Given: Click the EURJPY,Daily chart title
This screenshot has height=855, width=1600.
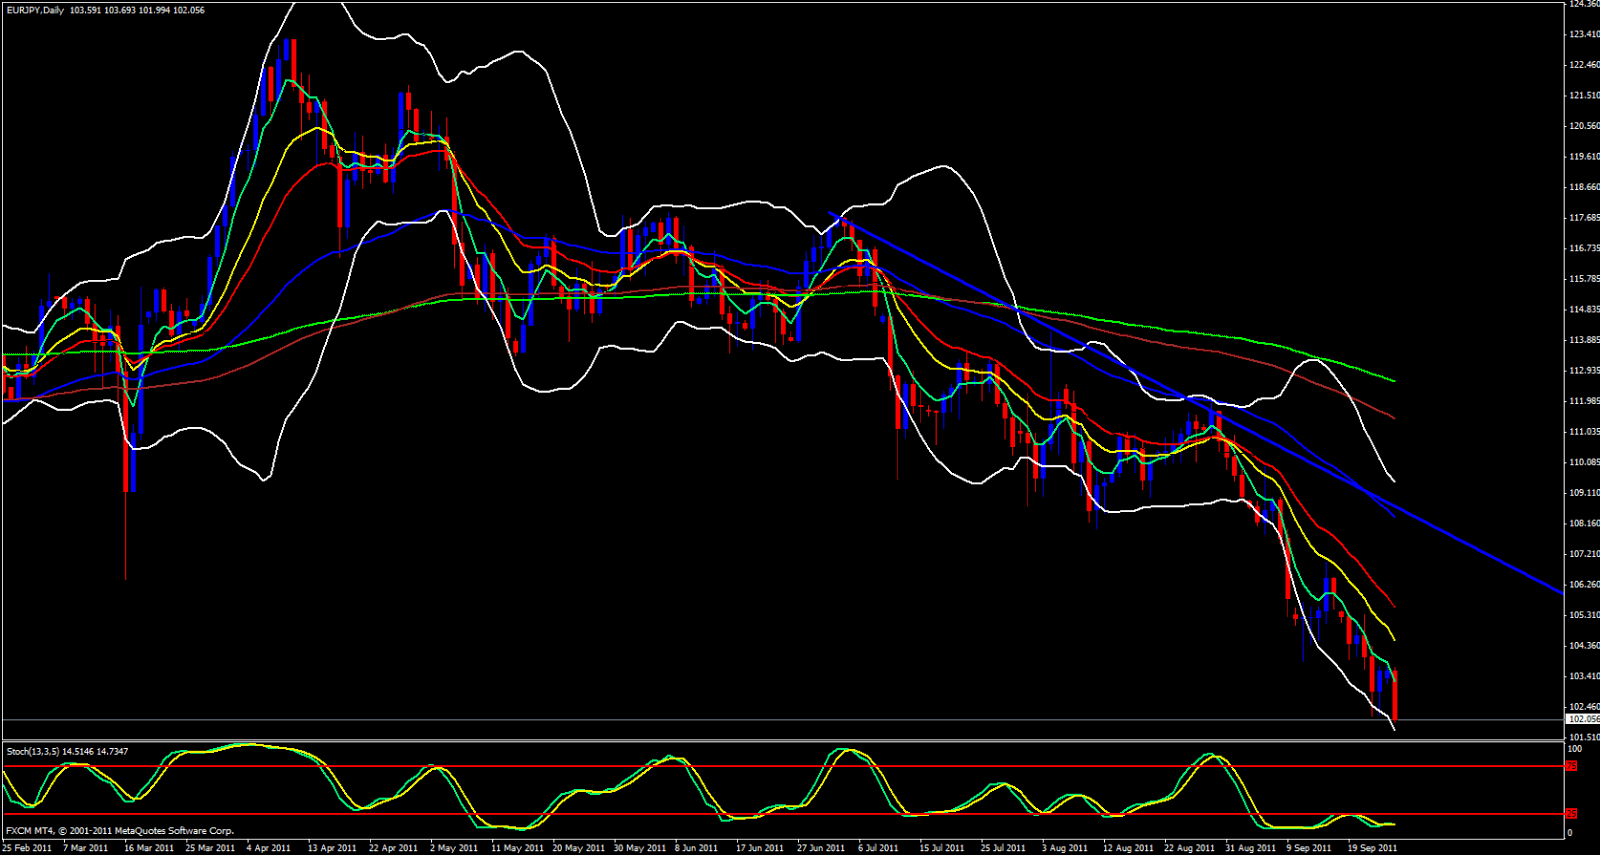Looking at the screenshot, I should click(35, 10).
